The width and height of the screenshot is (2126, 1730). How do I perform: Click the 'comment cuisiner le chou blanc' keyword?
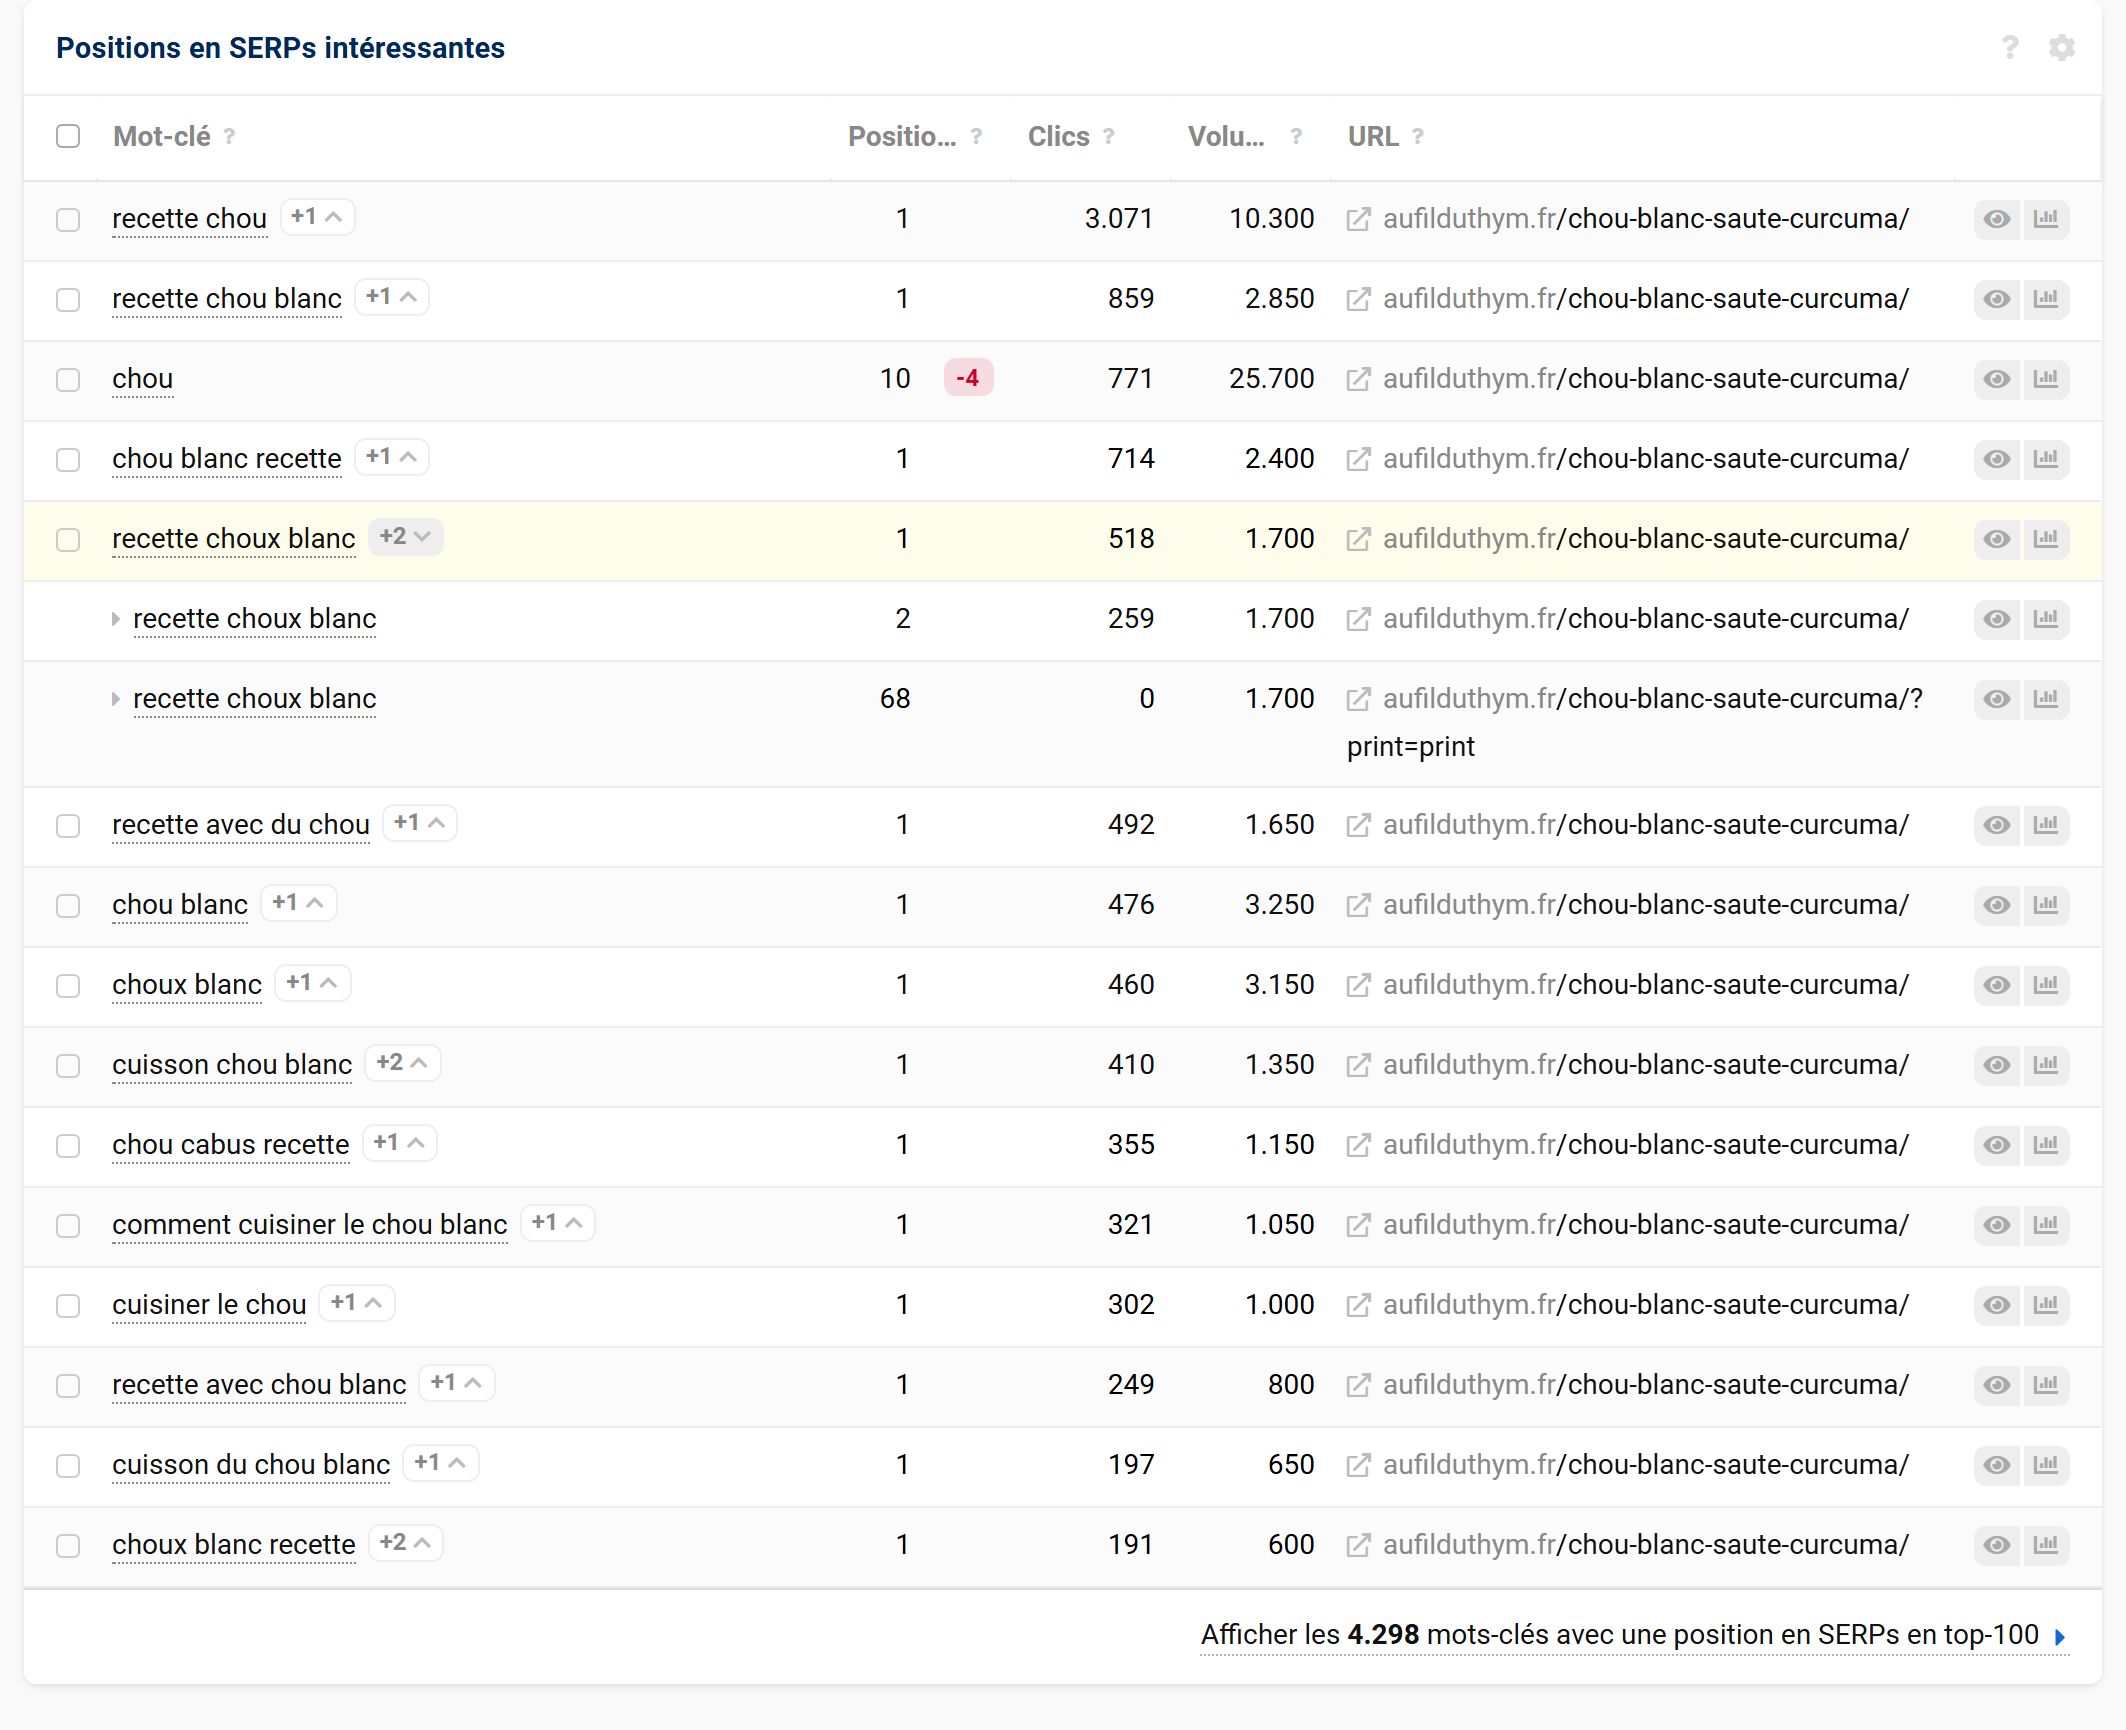click(309, 1225)
